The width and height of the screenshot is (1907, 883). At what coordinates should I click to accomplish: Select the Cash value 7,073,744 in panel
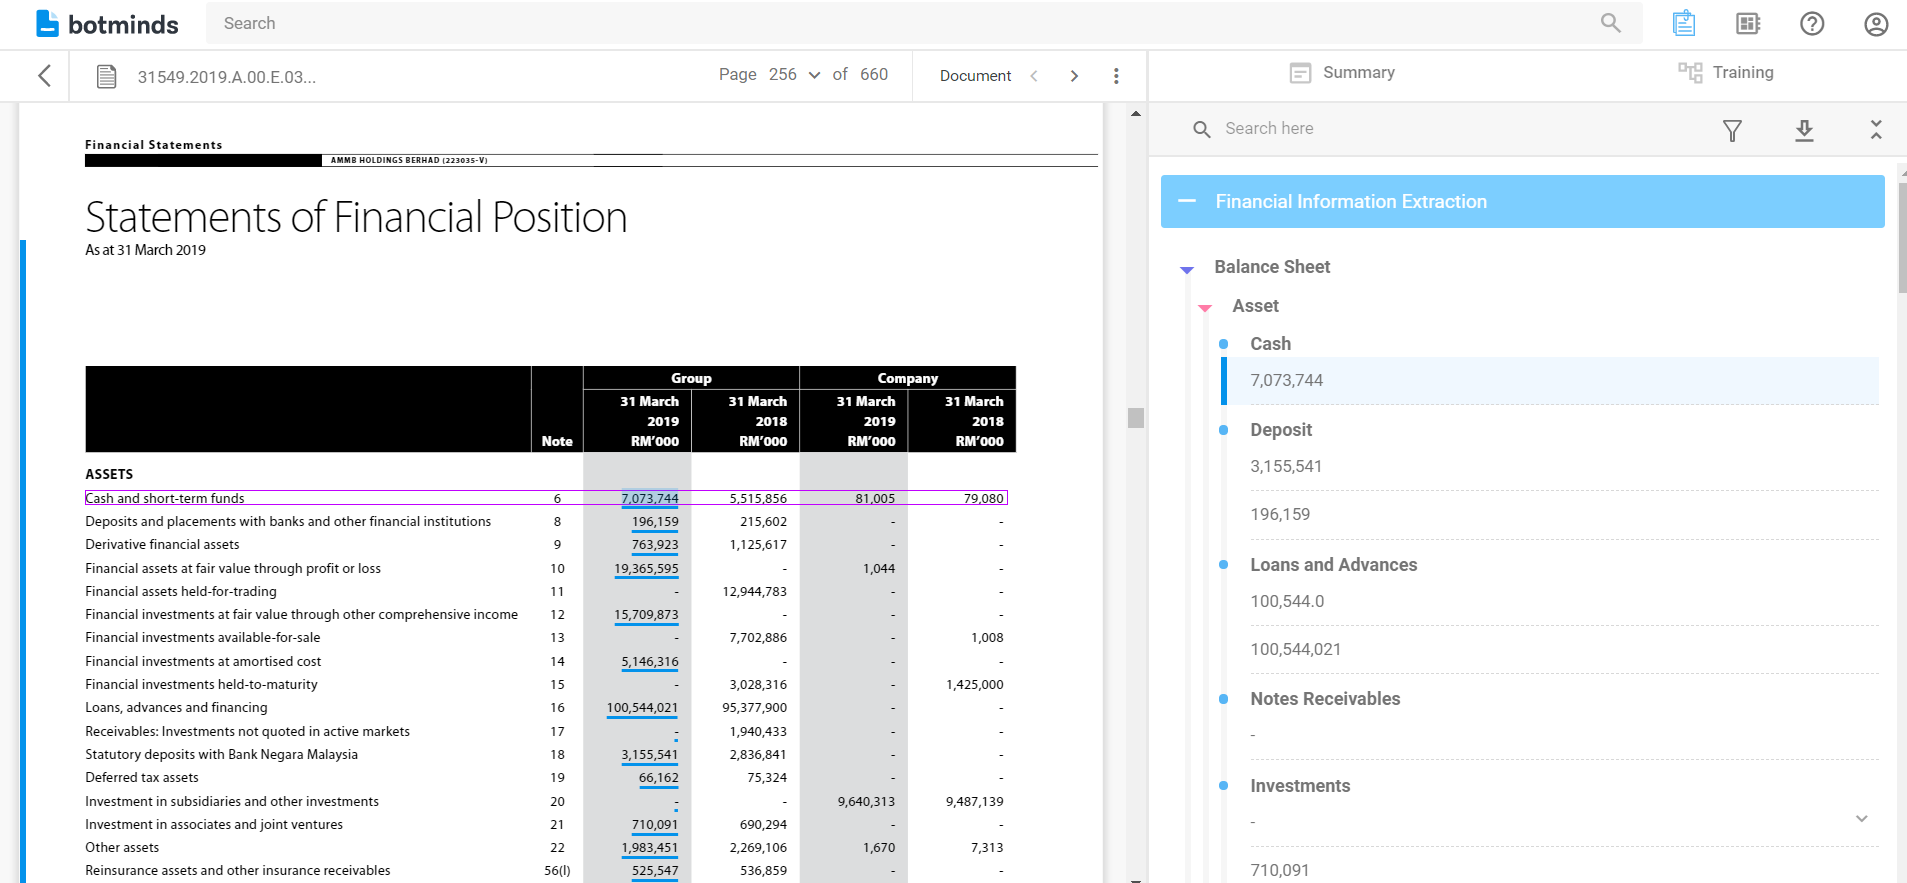point(1550,380)
